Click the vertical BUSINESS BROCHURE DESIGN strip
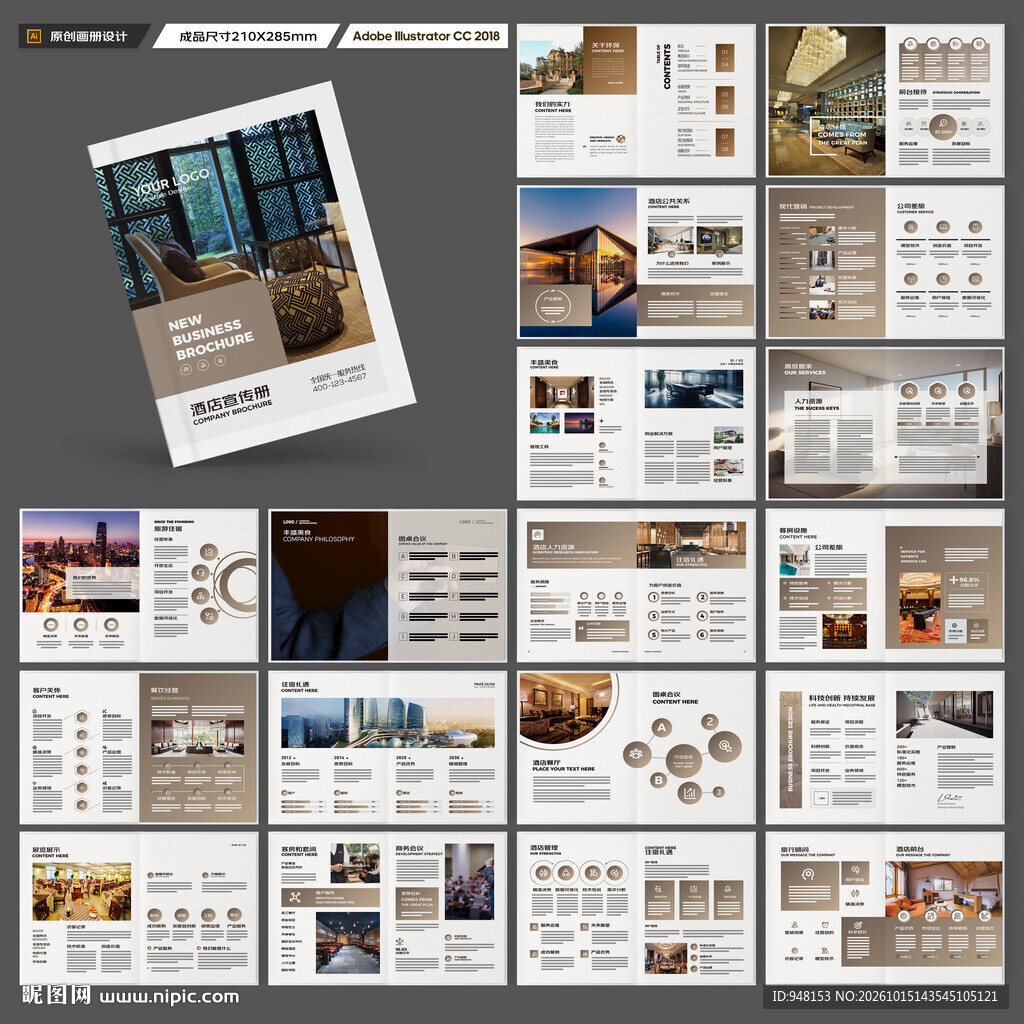This screenshot has width=1024, height=1024. pos(790,750)
